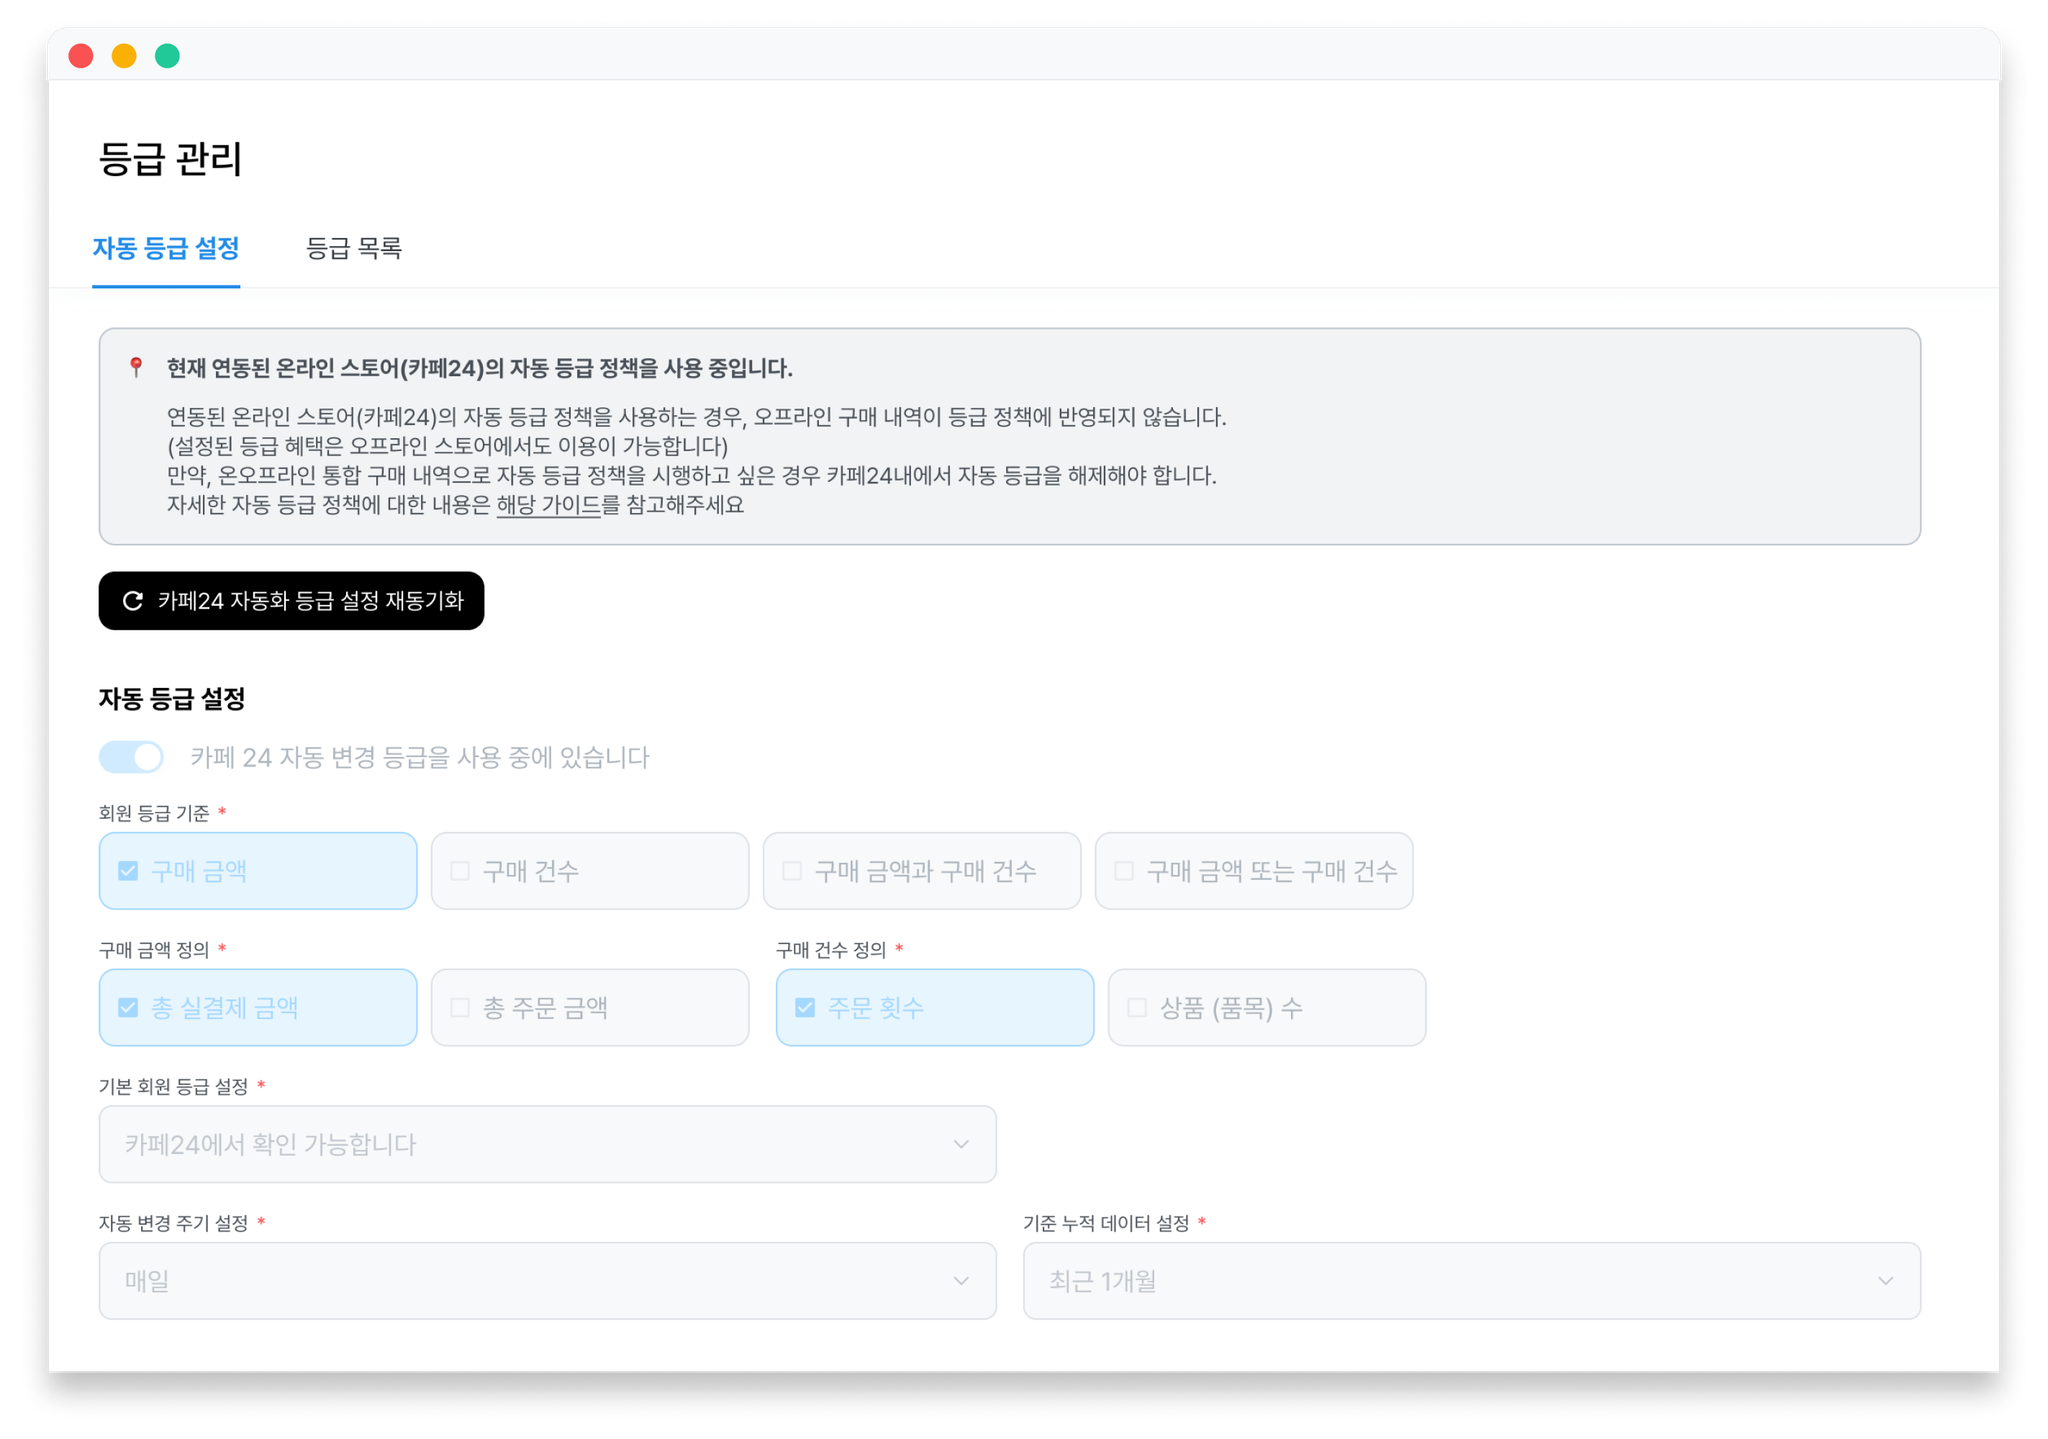Select the 자동 등급 설정 tab
Viewport: 2048px width, 1439px height.
(x=166, y=248)
